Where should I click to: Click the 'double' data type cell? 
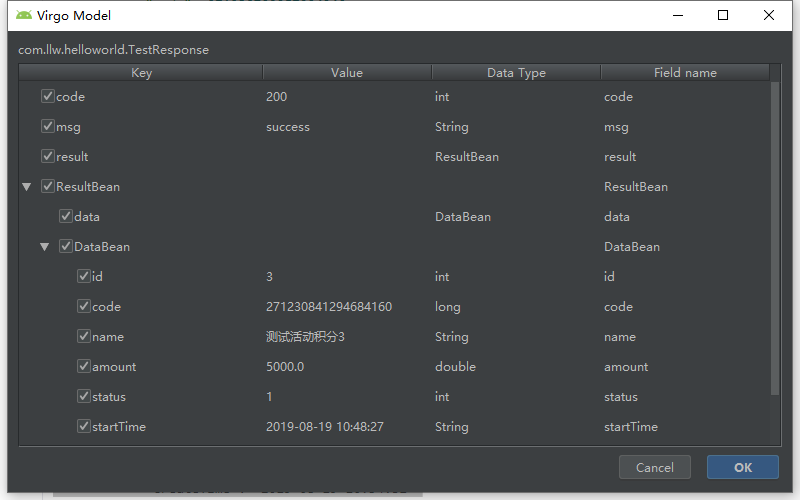[x=455, y=367]
